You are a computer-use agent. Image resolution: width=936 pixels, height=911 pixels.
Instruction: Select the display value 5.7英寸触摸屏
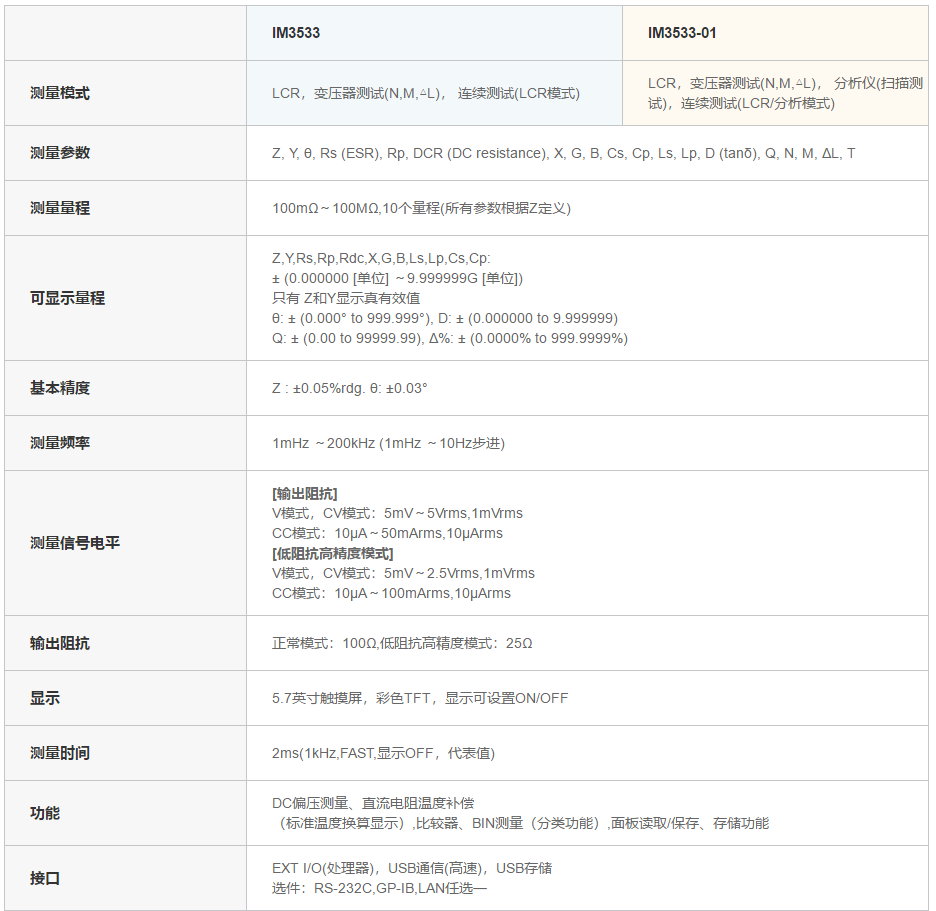coord(420,698)
